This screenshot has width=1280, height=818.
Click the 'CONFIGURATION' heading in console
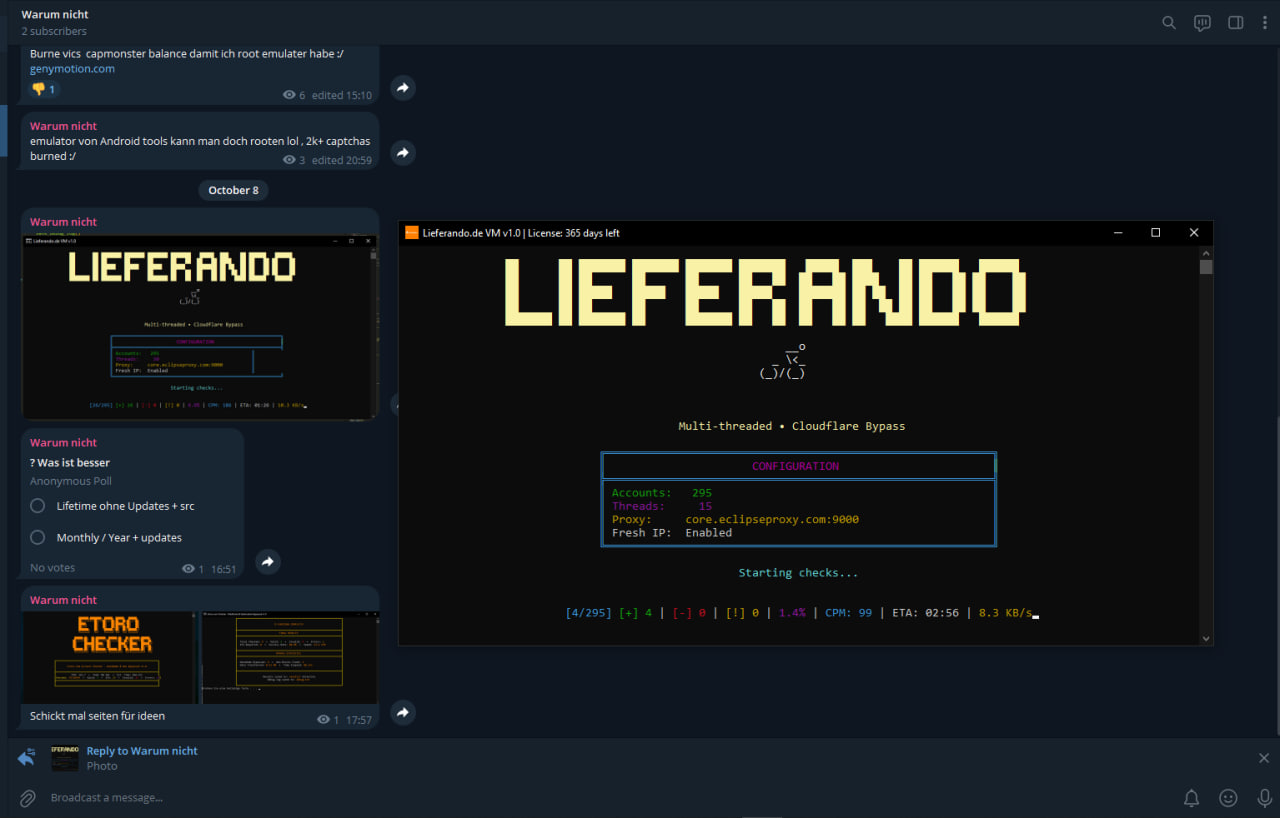pos(796,466)
